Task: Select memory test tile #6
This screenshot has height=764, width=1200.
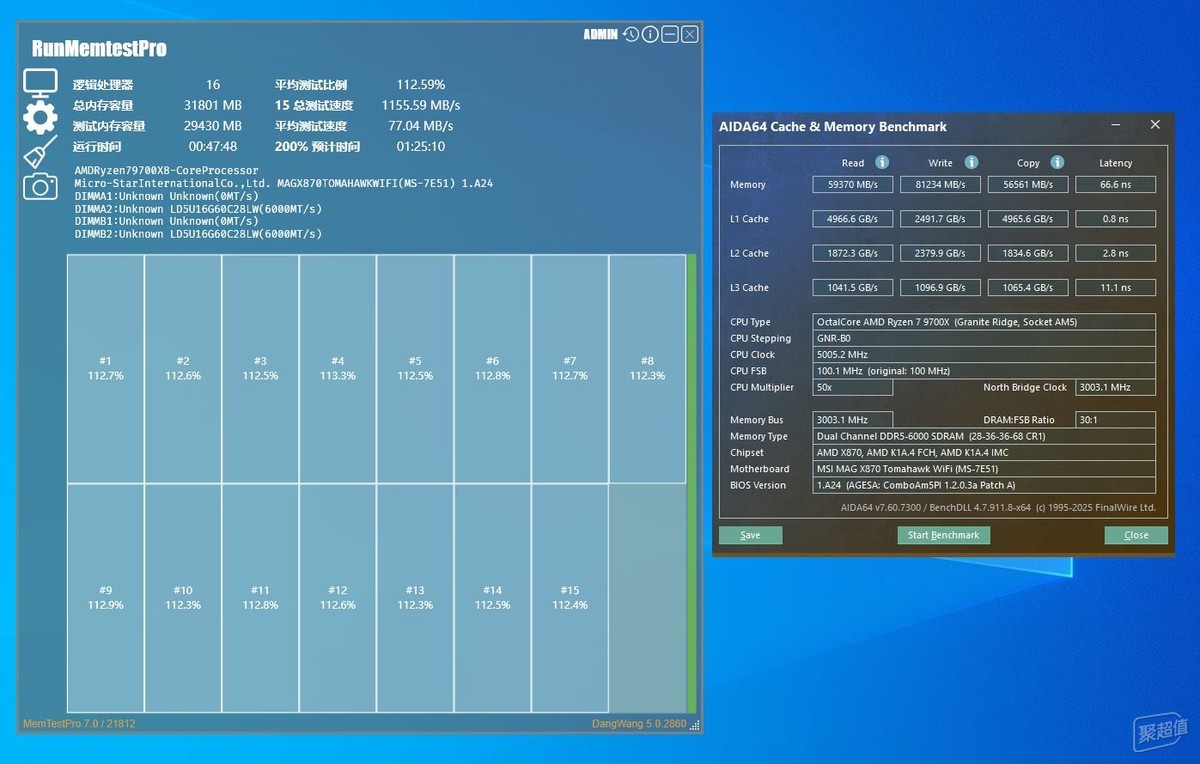Action: pyautogui.click(x=492, y=369)
